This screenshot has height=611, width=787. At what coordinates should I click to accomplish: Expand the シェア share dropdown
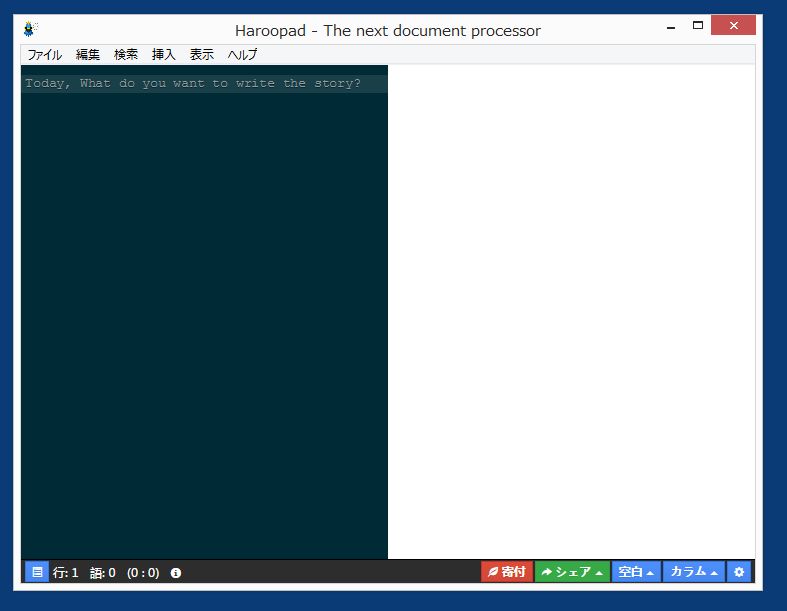click(572, 572)
